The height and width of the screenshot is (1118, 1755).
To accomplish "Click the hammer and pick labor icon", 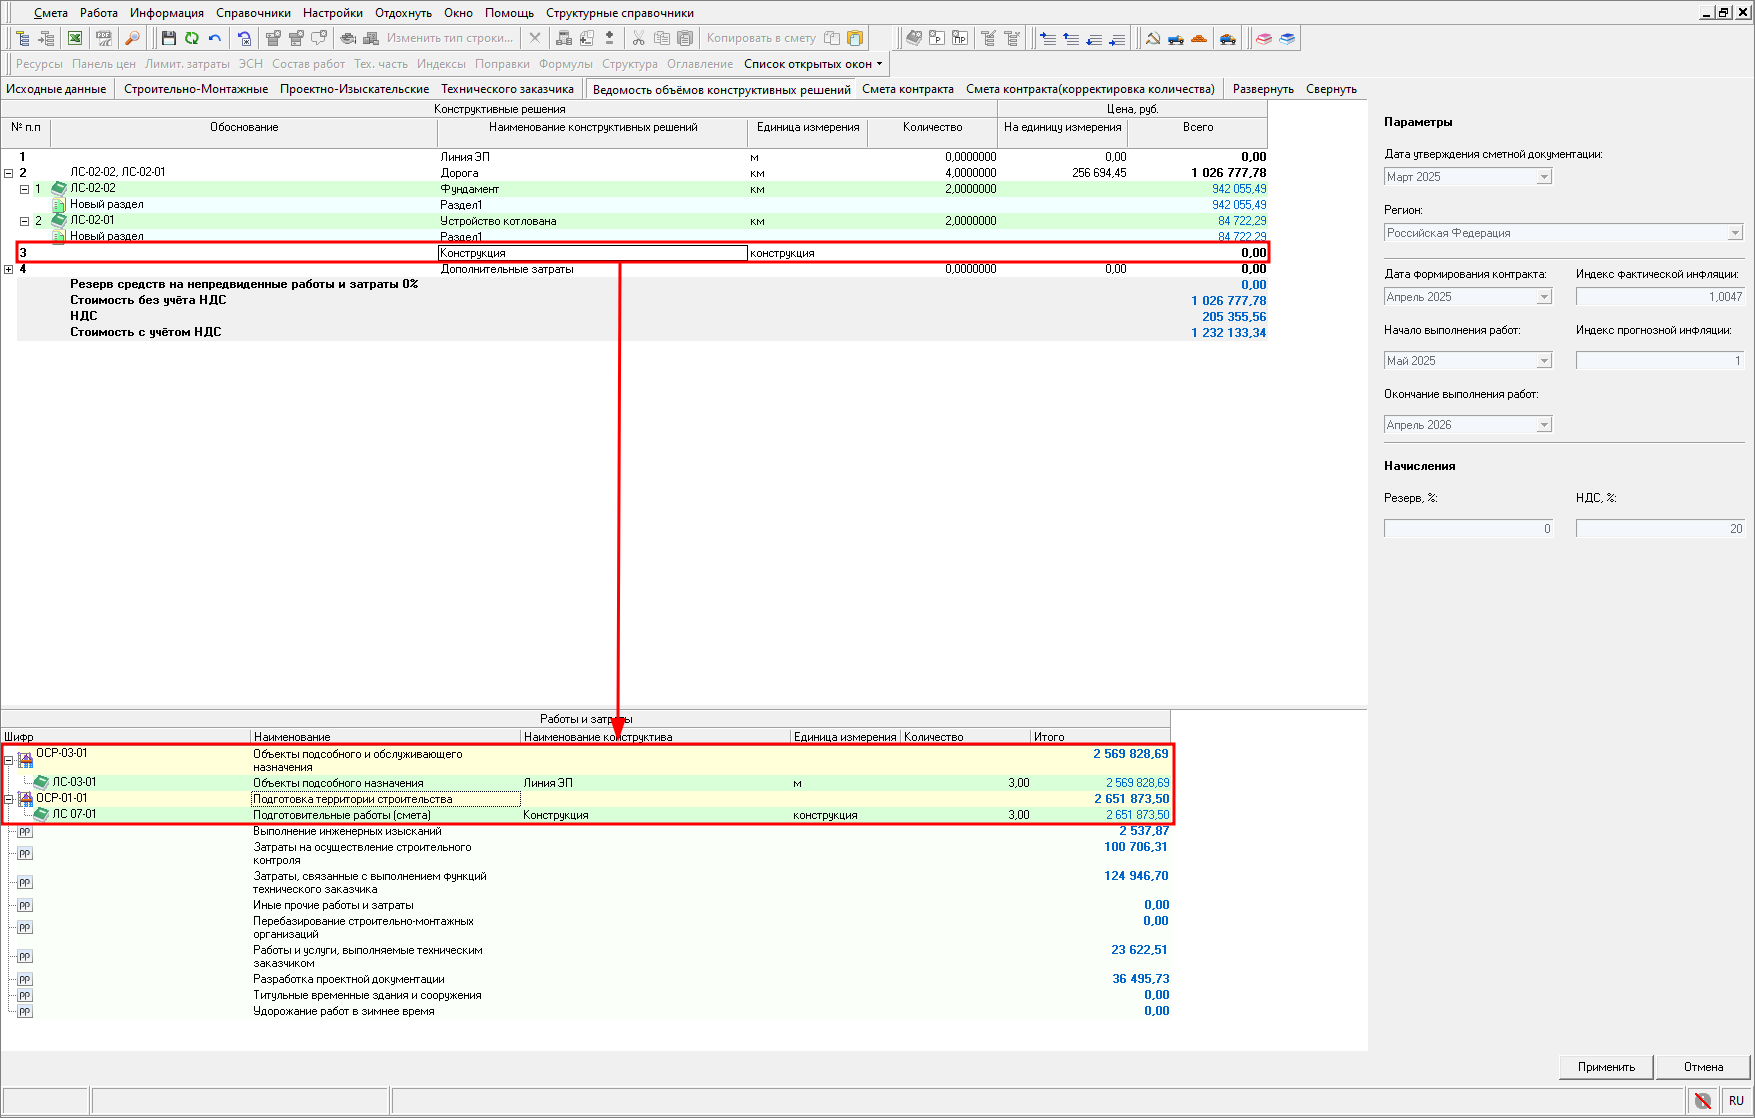I will [1152, 38].
